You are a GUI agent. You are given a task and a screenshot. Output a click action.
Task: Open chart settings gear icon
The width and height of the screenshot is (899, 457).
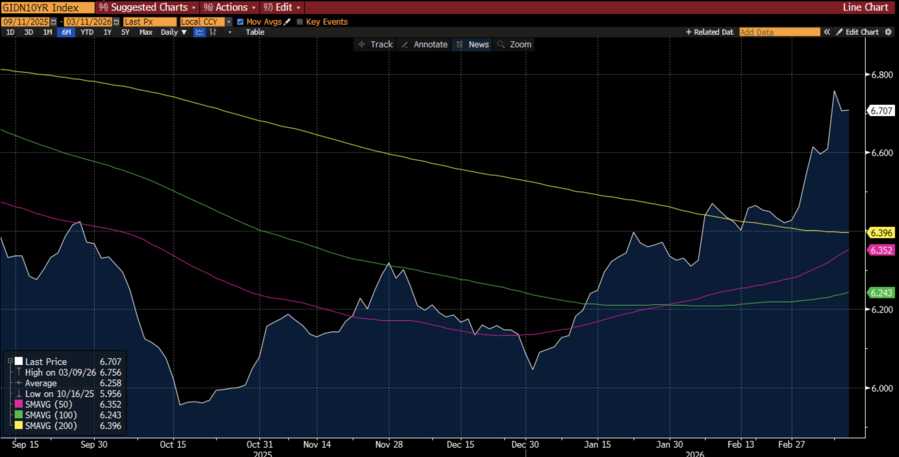(886, 32)
